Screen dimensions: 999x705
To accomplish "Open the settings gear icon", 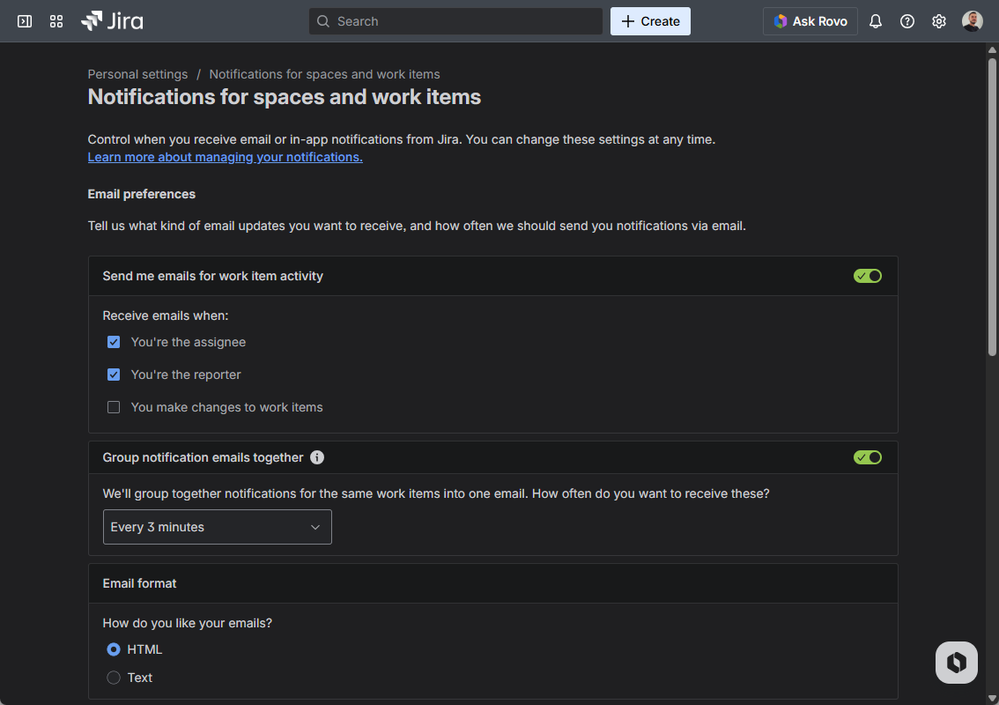I will coord(938,21).
